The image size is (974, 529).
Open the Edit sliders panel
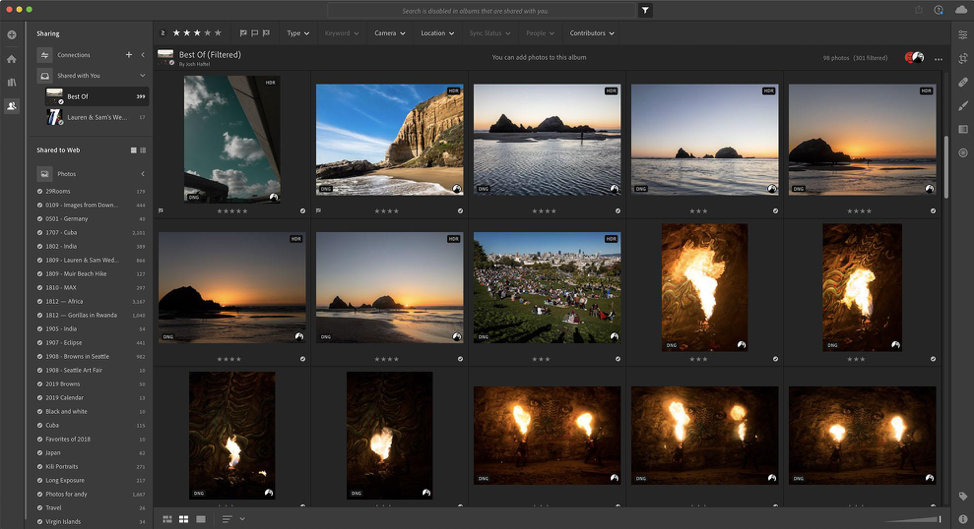pyautogui.click(x=962, y=35)
